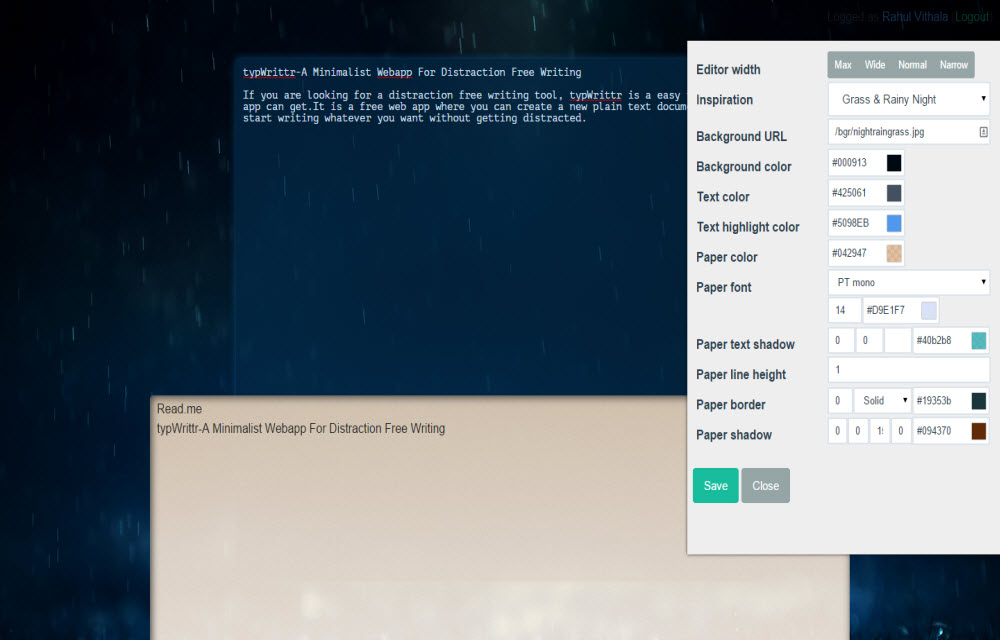
Task: Click the paragraph starting 'If you are looking'
Action: pyautogui.click(x=464, y=106)
